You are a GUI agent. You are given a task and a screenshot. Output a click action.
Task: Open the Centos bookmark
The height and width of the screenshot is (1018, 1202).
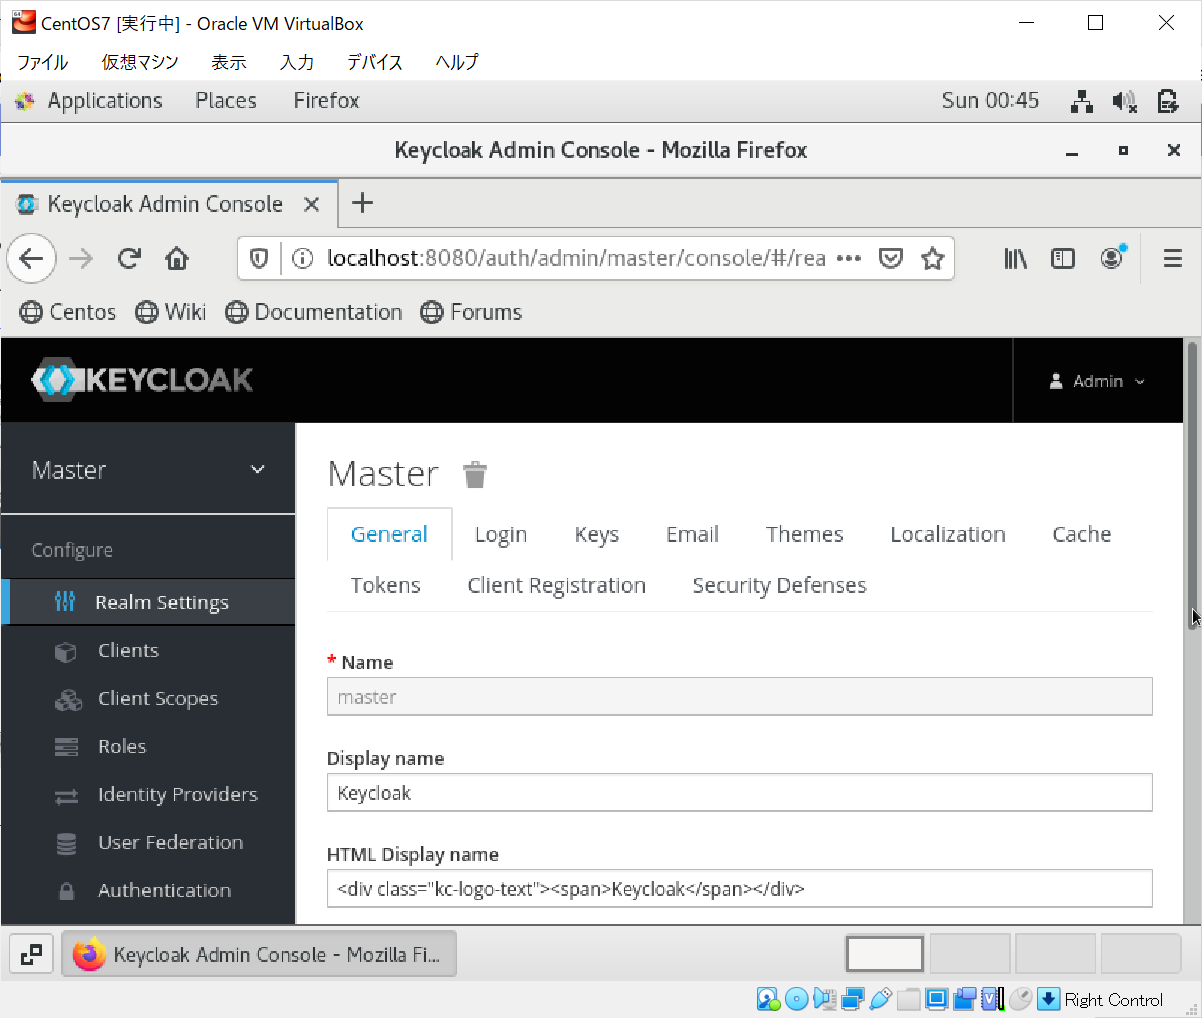coord(68,312)
